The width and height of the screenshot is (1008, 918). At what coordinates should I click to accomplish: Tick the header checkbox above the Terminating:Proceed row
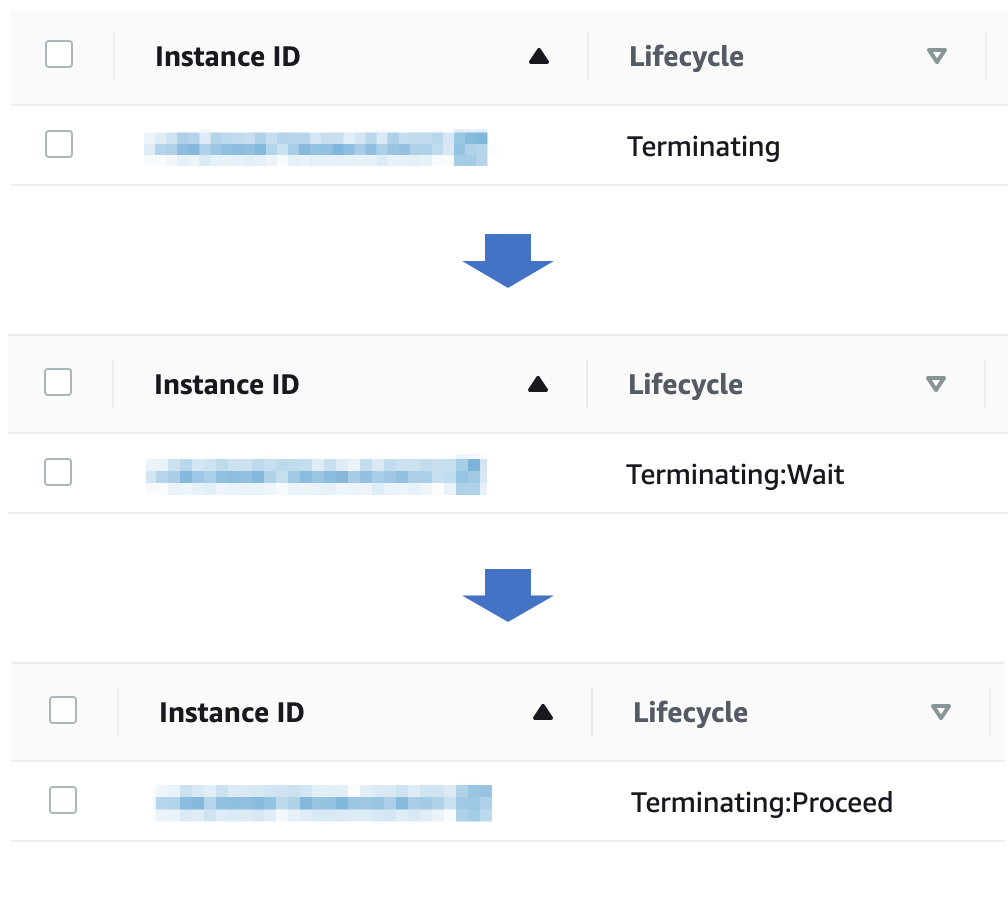63,710
